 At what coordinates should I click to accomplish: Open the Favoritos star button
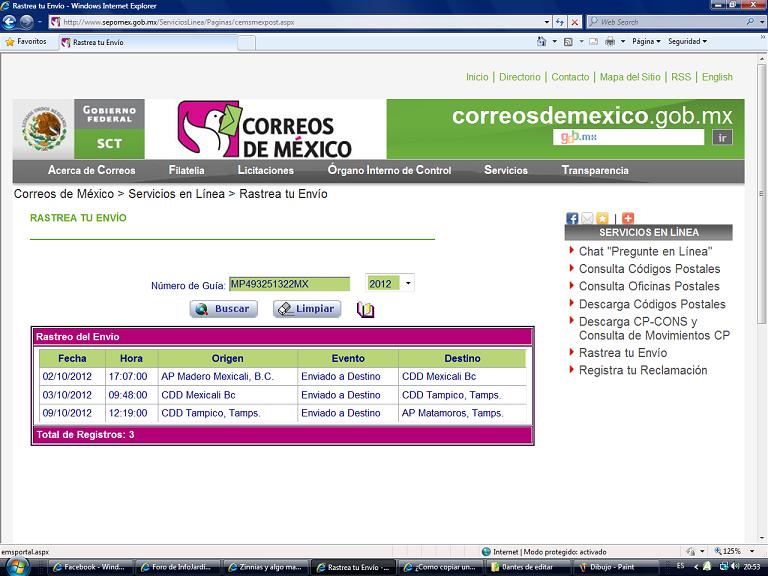click(x=26, y=42)
